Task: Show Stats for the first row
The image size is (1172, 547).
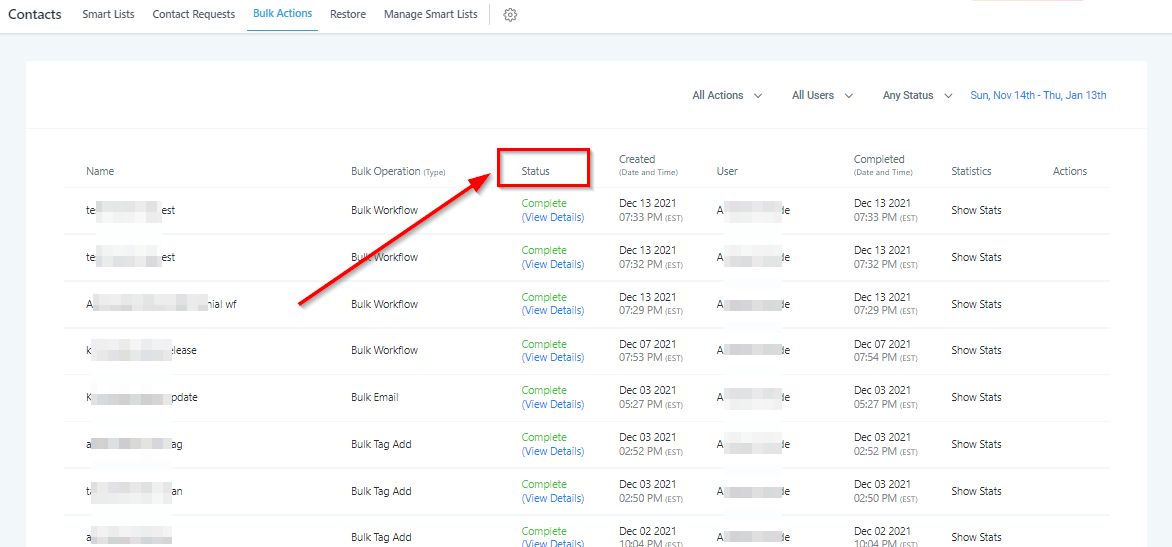Action: pyautogui.click(x=976, y=211)
